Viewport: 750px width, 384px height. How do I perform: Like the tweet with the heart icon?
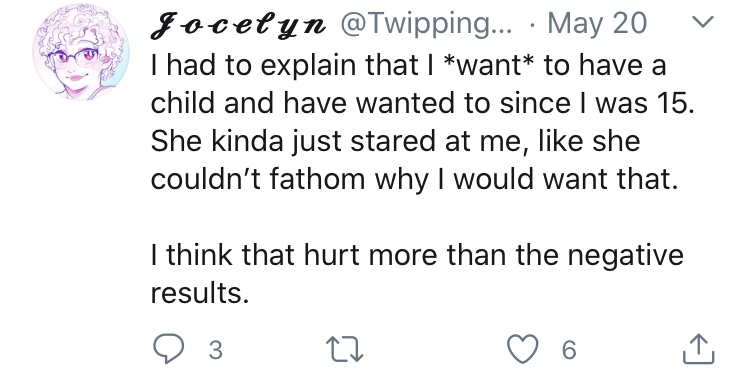(x=523, y=349)
